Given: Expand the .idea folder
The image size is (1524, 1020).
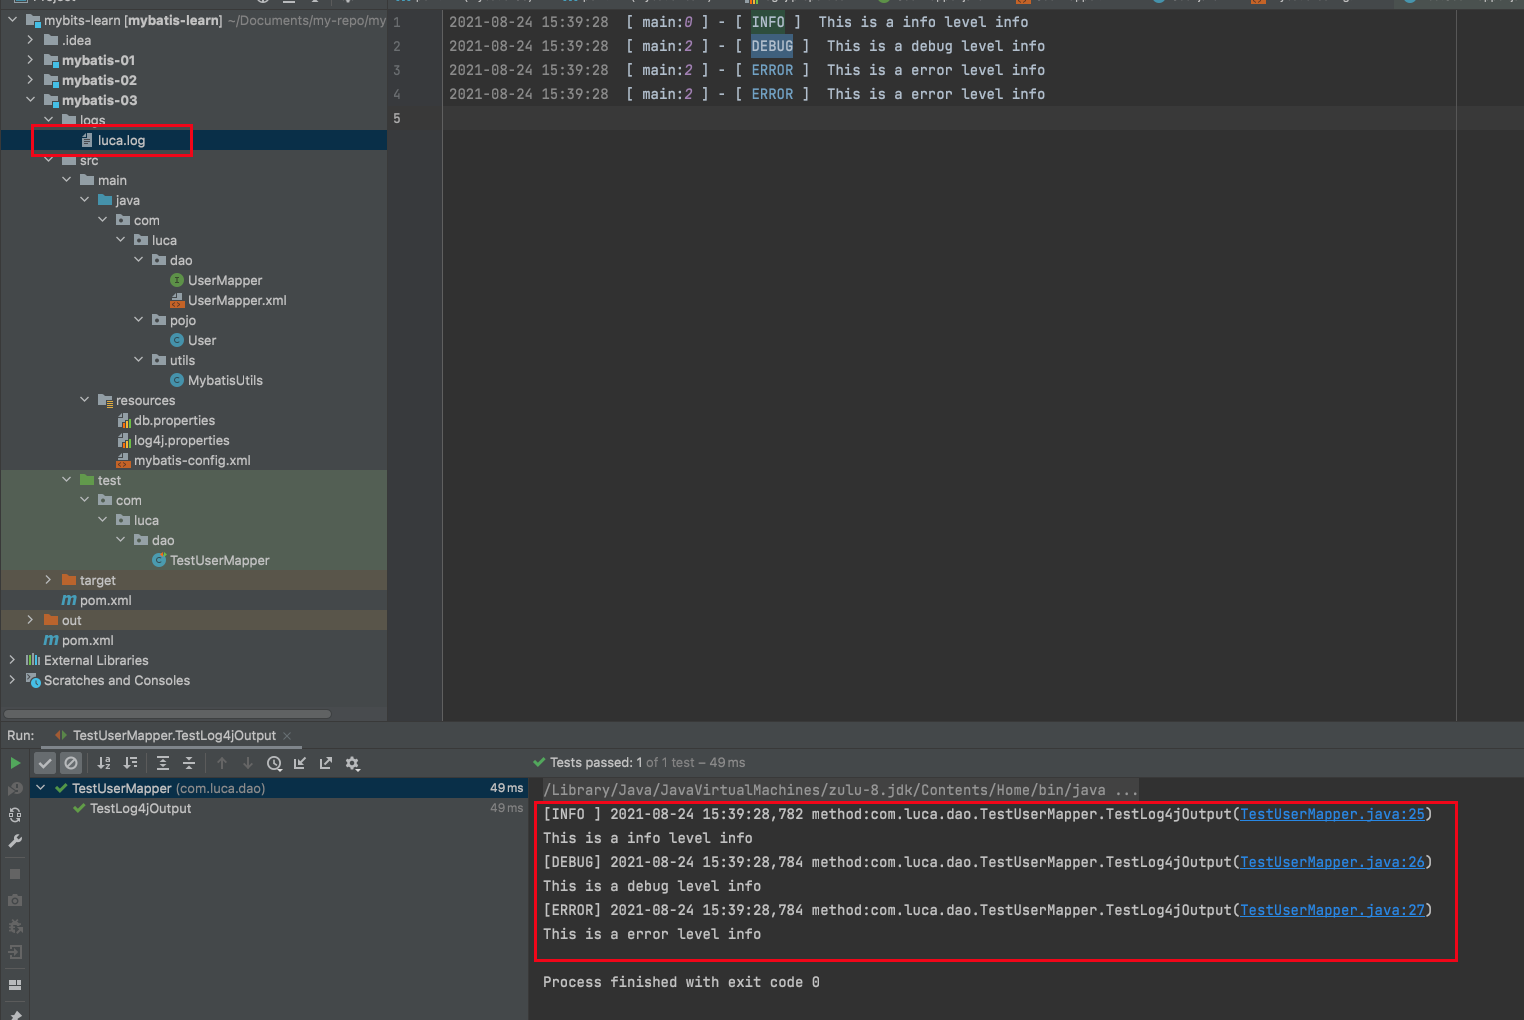Looking at the screenshot, I should (30, 40).
